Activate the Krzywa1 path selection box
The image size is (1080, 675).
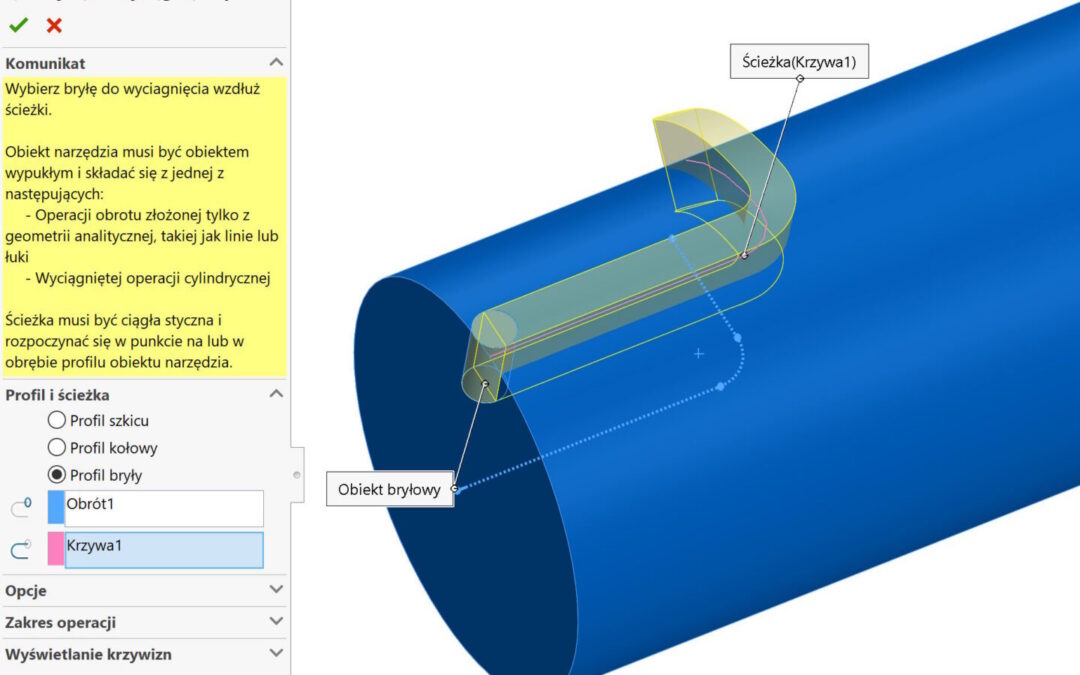(x=164, y=549)
